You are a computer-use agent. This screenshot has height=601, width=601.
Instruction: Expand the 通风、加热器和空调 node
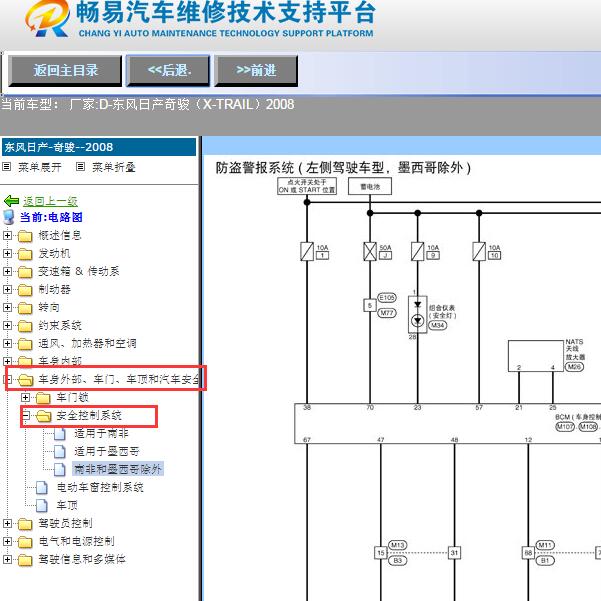tap(7, 343)
